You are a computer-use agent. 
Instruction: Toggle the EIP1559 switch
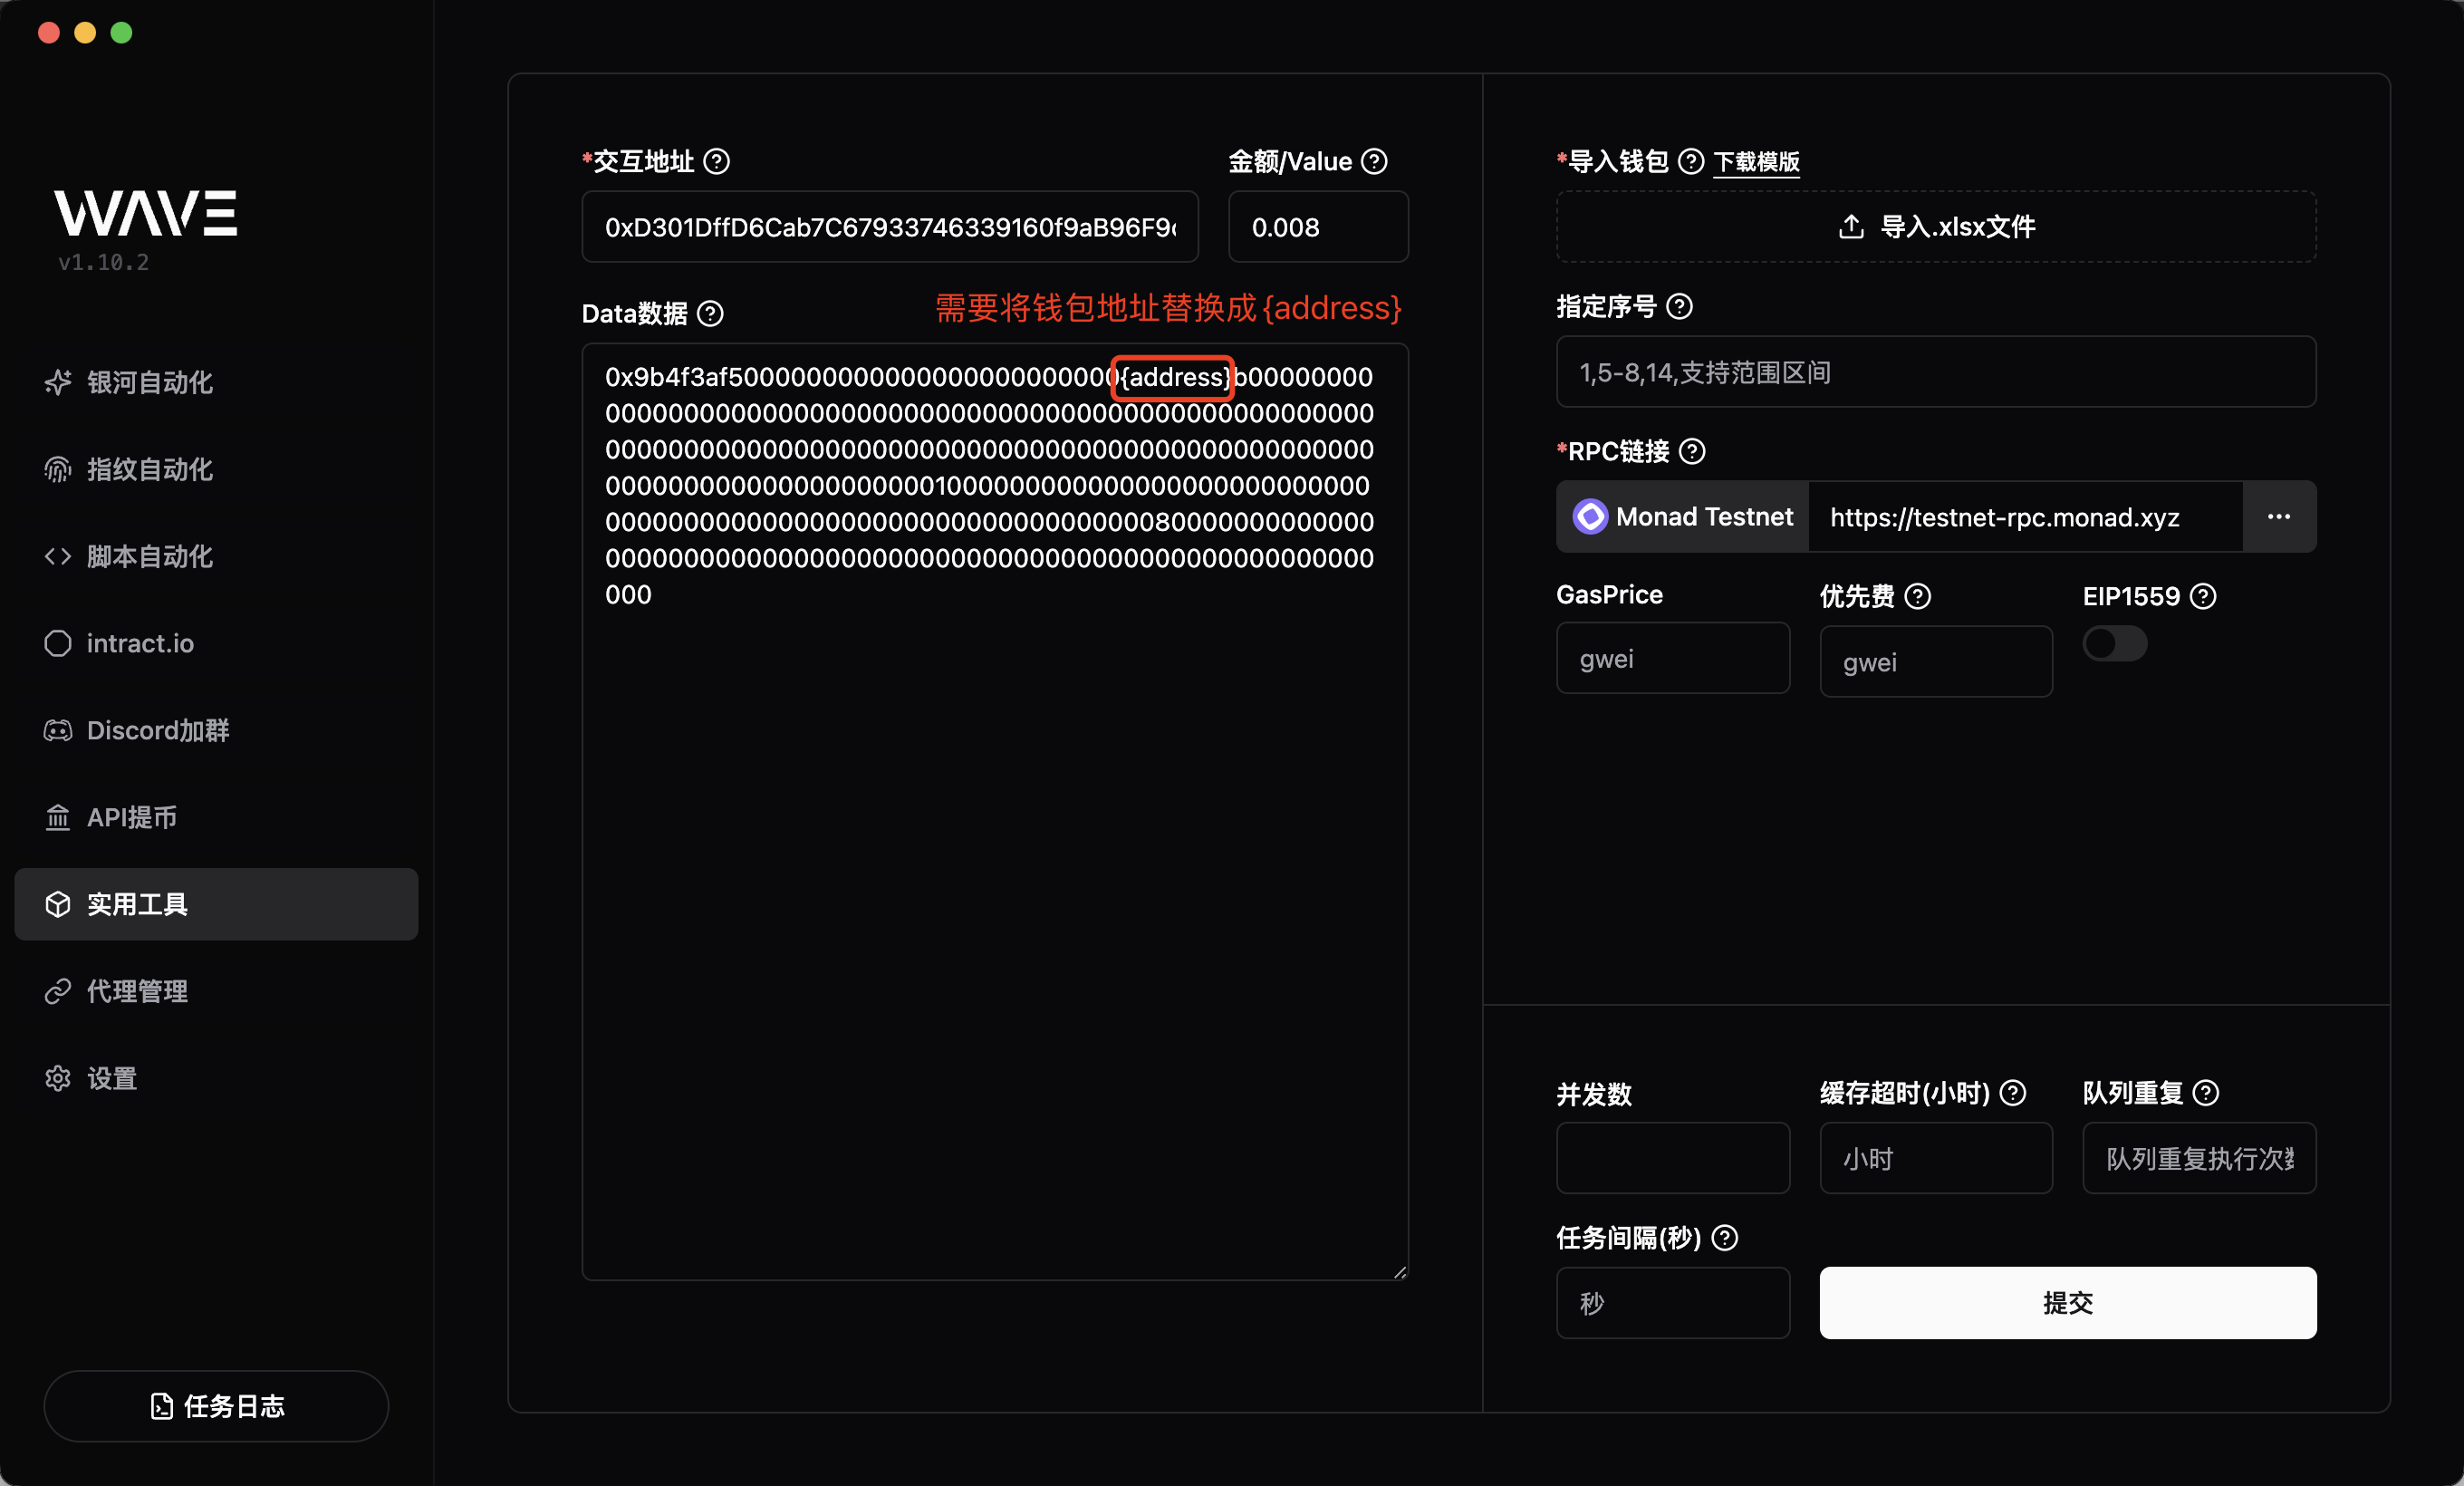click(2114, 644)
